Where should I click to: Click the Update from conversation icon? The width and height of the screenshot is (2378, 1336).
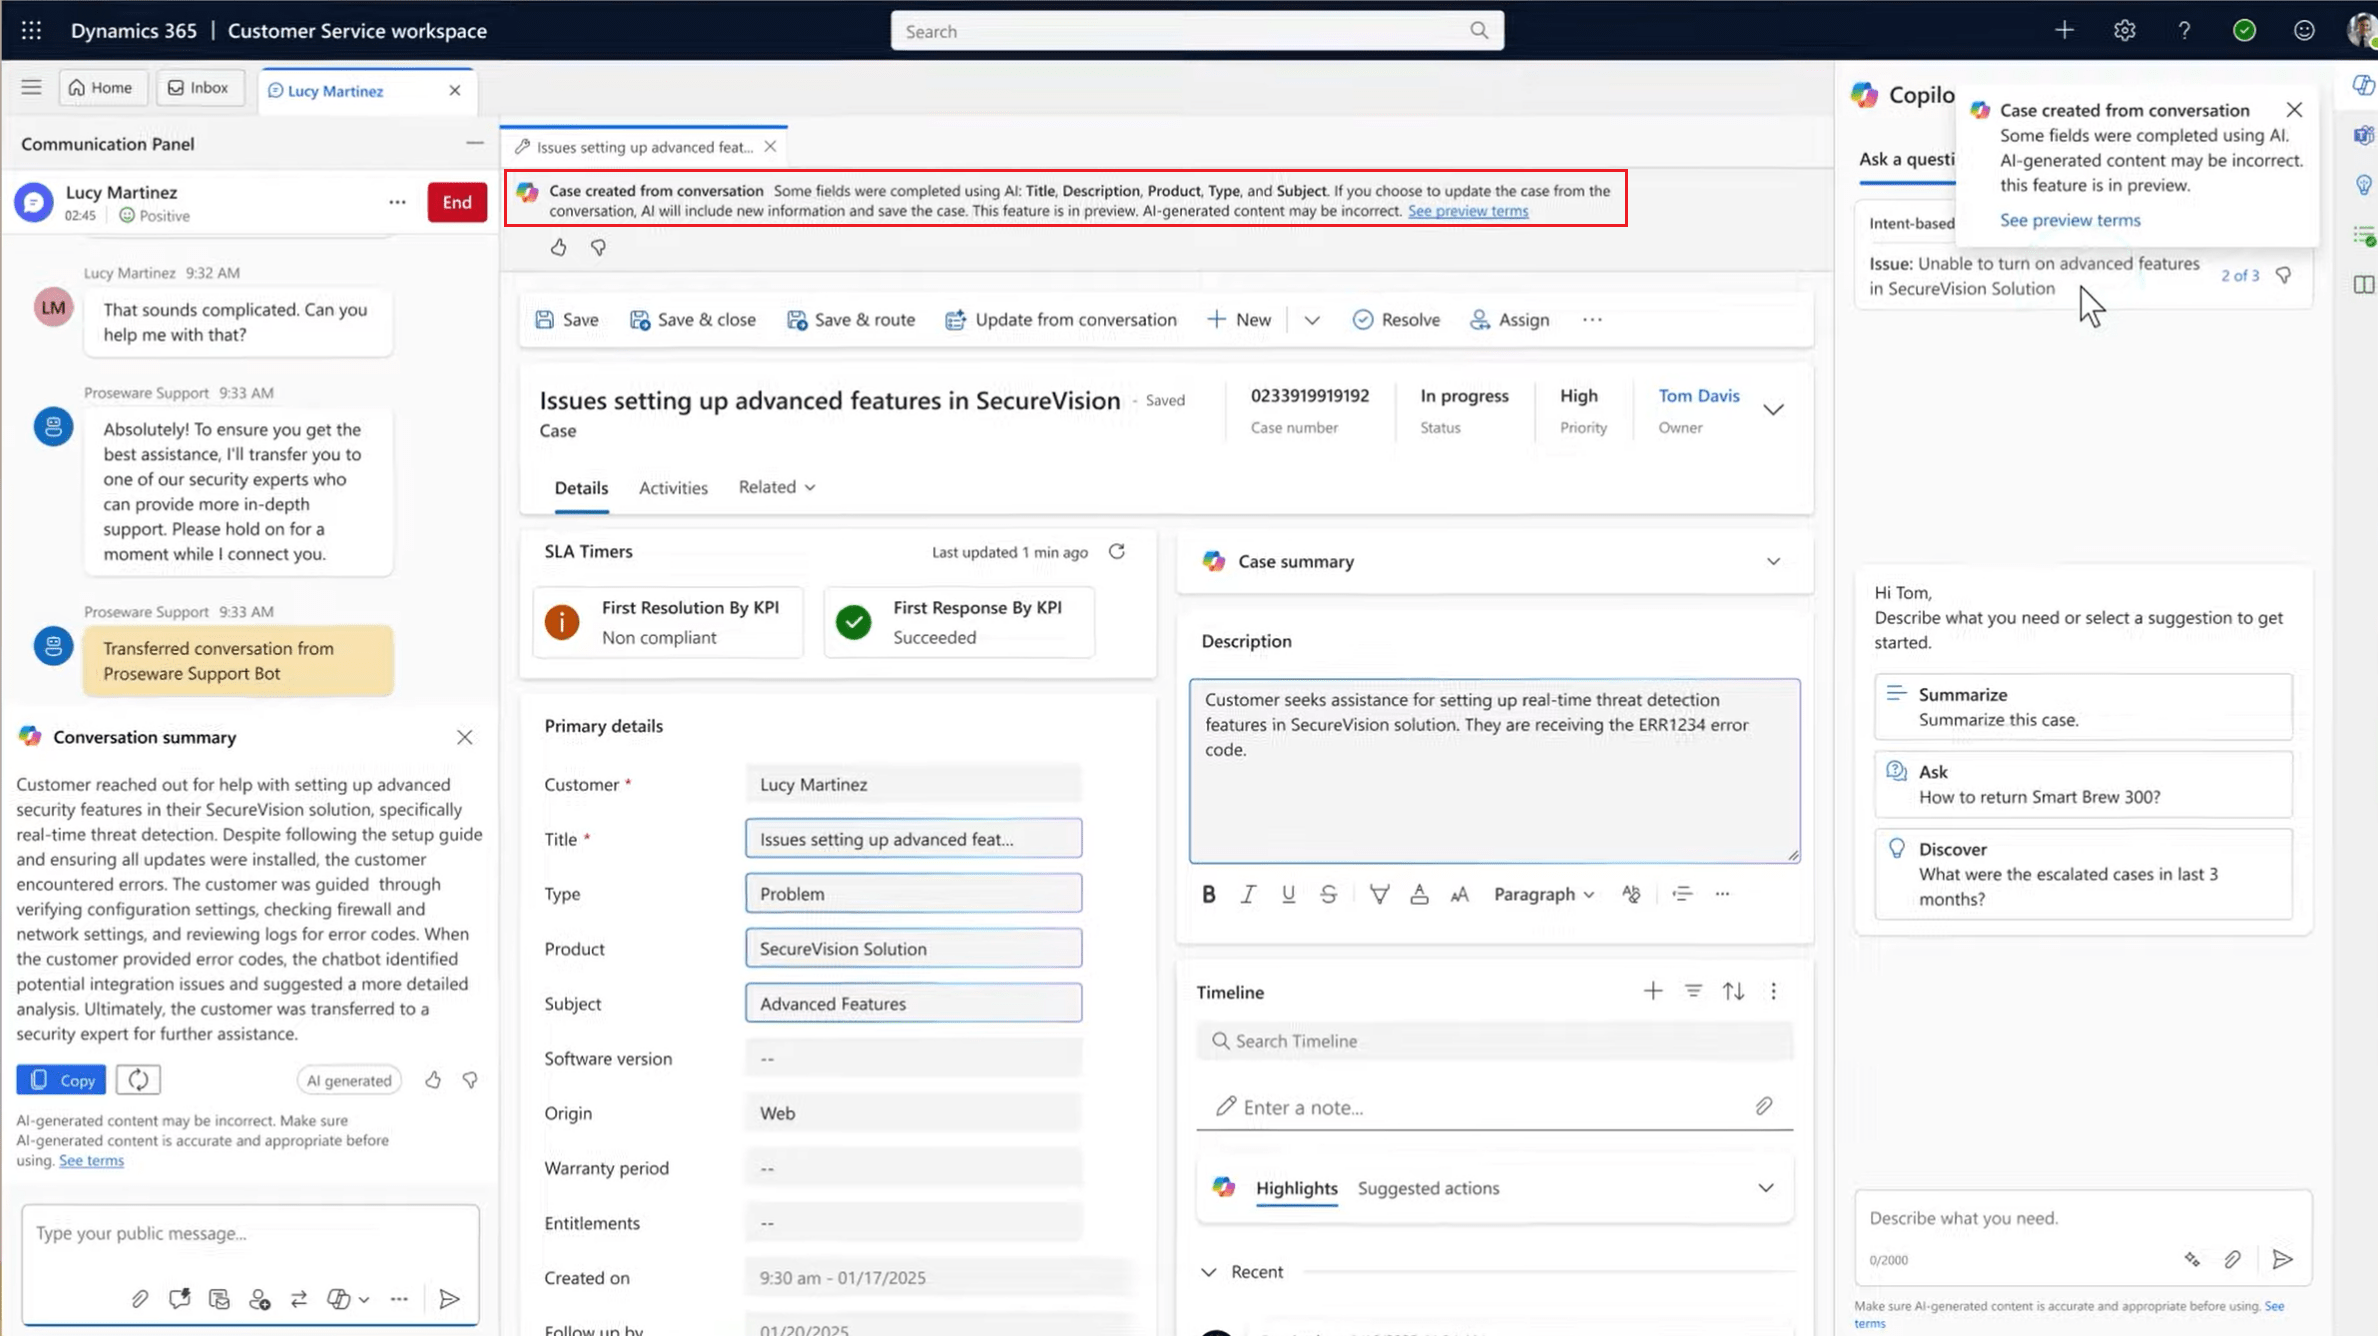click(x=955, y=320)
